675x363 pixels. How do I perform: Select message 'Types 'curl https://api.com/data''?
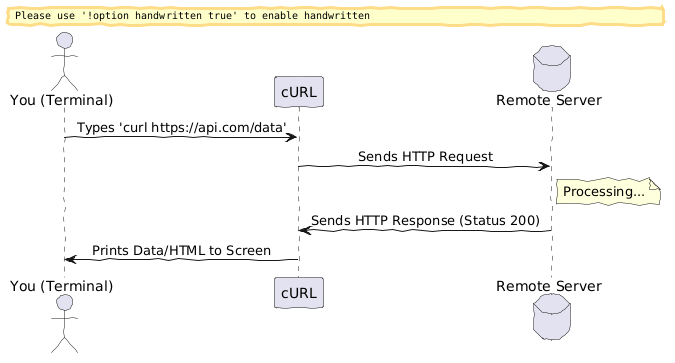click(x=182, y=127)
